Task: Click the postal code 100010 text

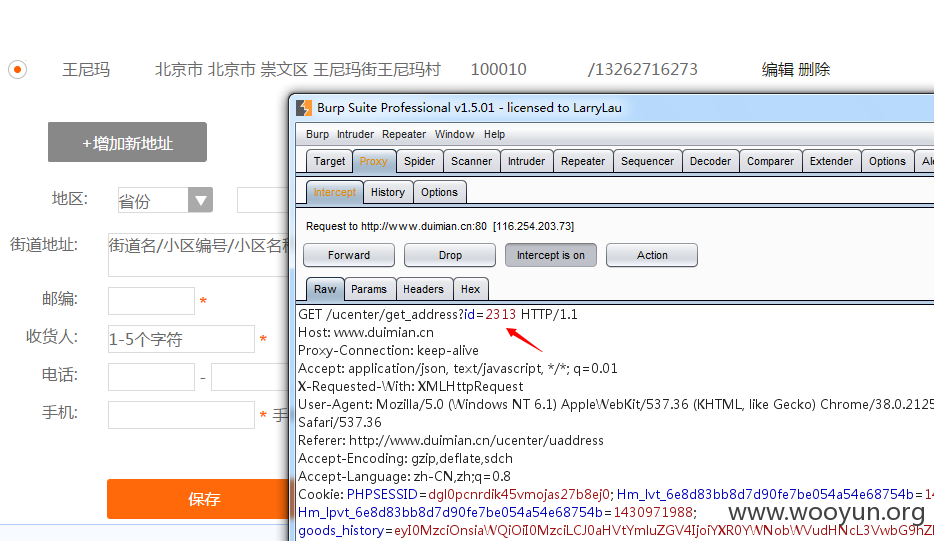Action: [499, 70]
